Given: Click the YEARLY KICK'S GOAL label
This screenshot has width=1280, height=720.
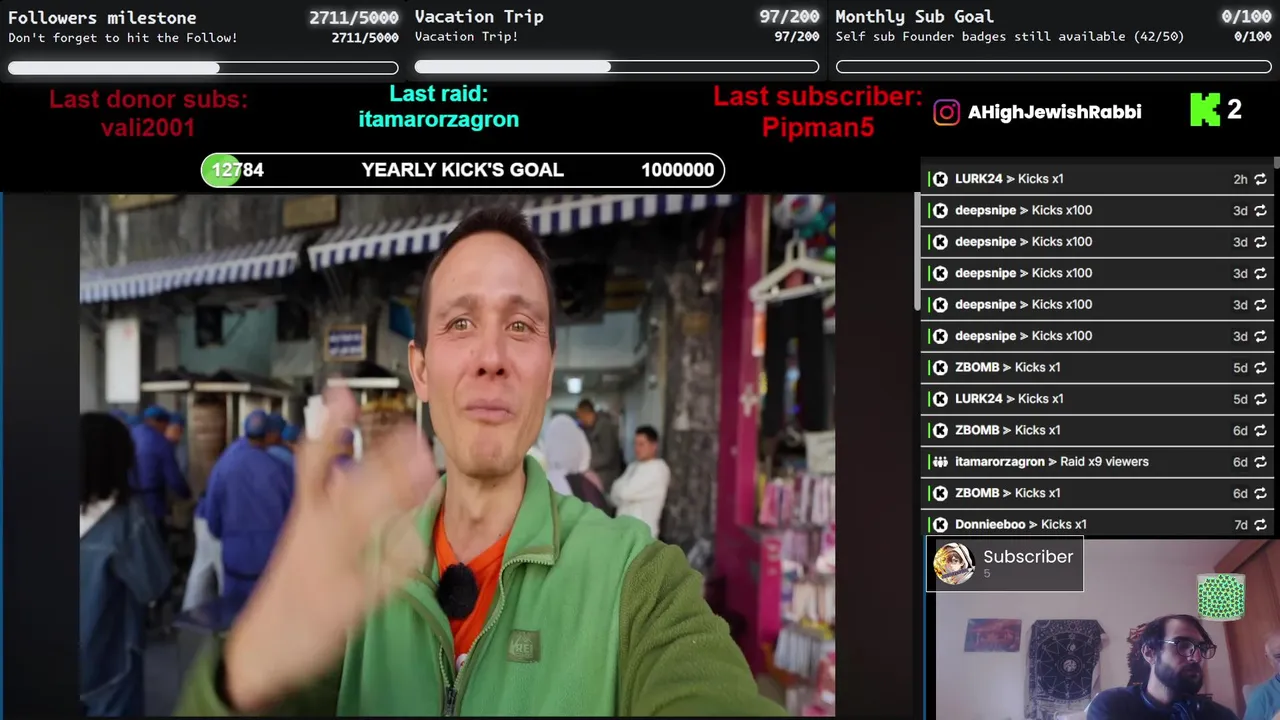Looking at the screenshot, I should click(462, 170).
